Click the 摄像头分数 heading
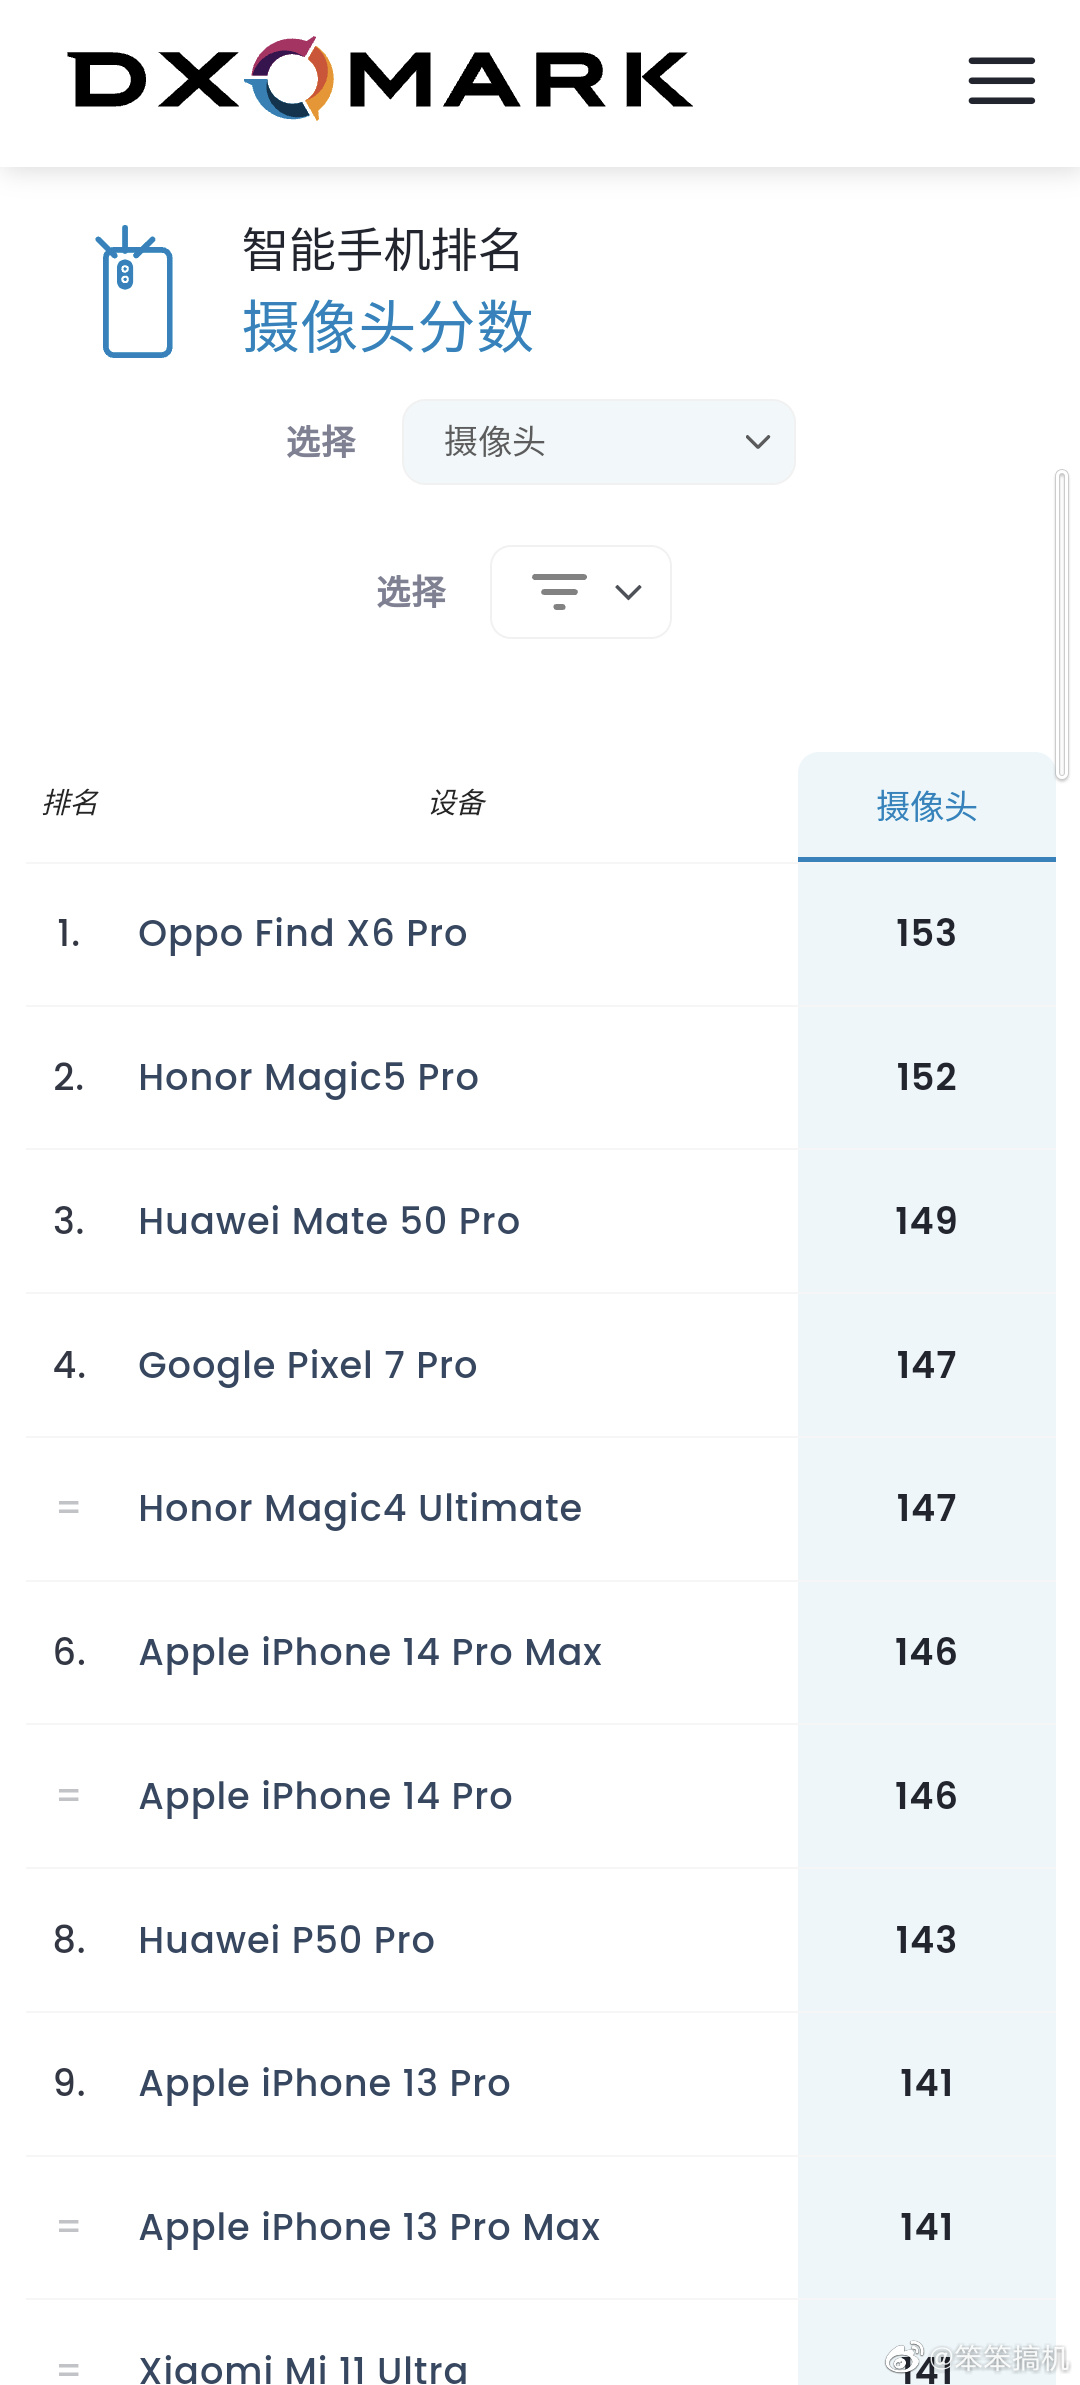Viewport: 1080px width, 2385px height. click(x=388, y=327)
